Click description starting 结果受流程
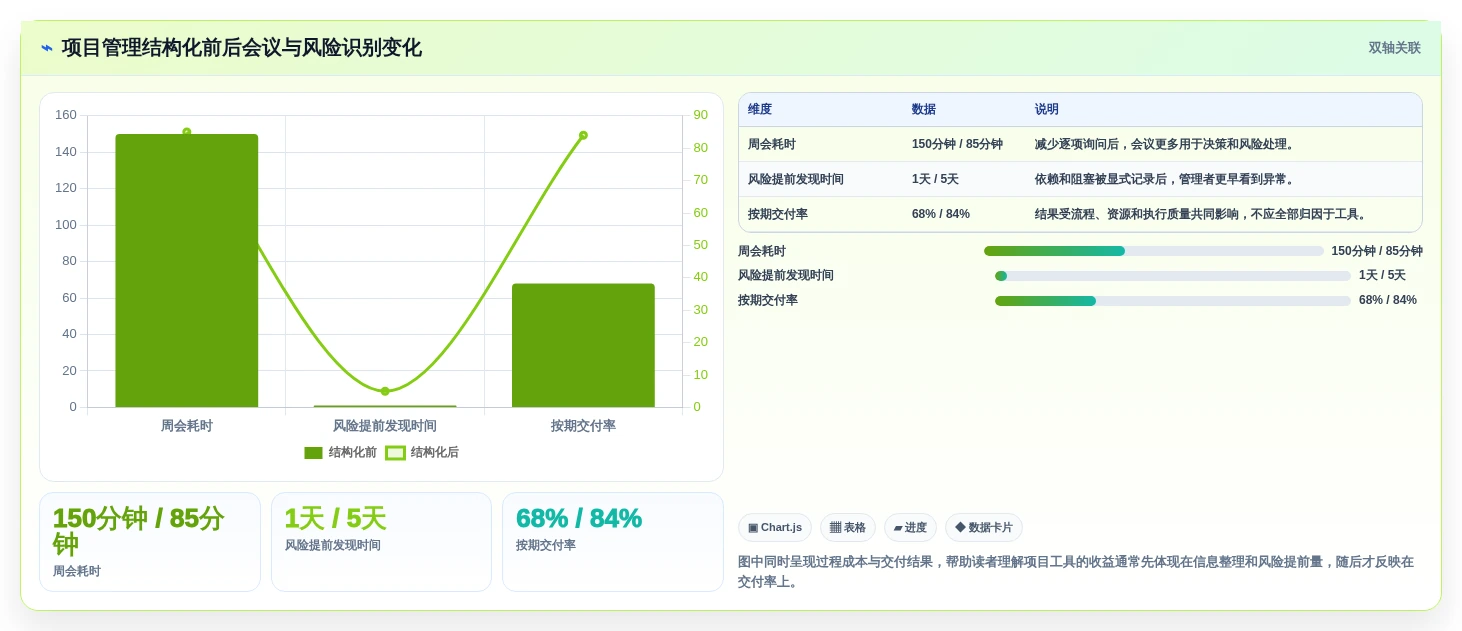This screenshot has height=631, width=1462. (1202, 214)
